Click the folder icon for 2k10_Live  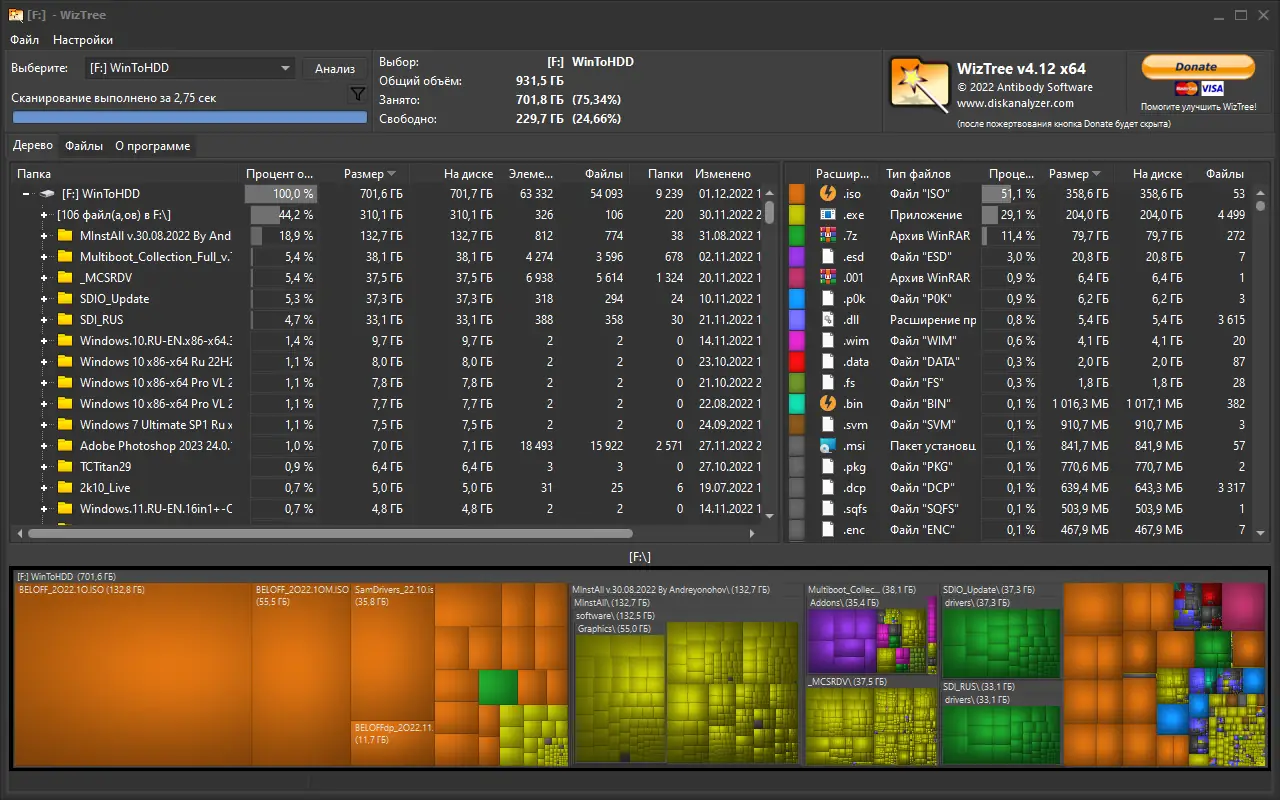tap(66, 488)
